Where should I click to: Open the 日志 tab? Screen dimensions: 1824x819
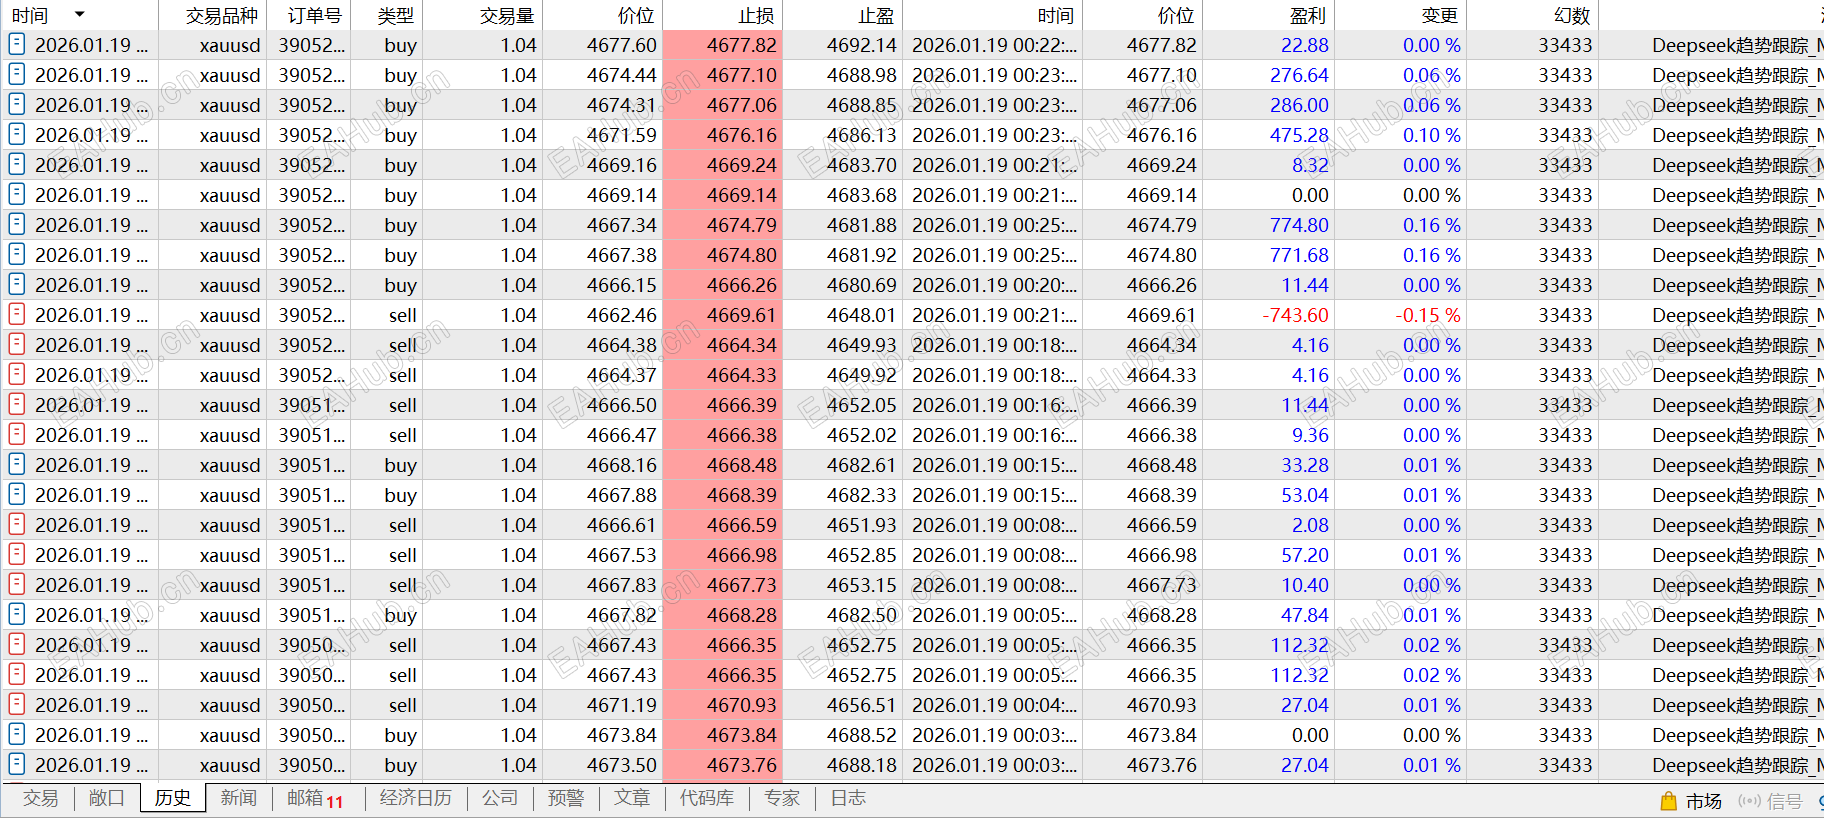pos(848,798)
